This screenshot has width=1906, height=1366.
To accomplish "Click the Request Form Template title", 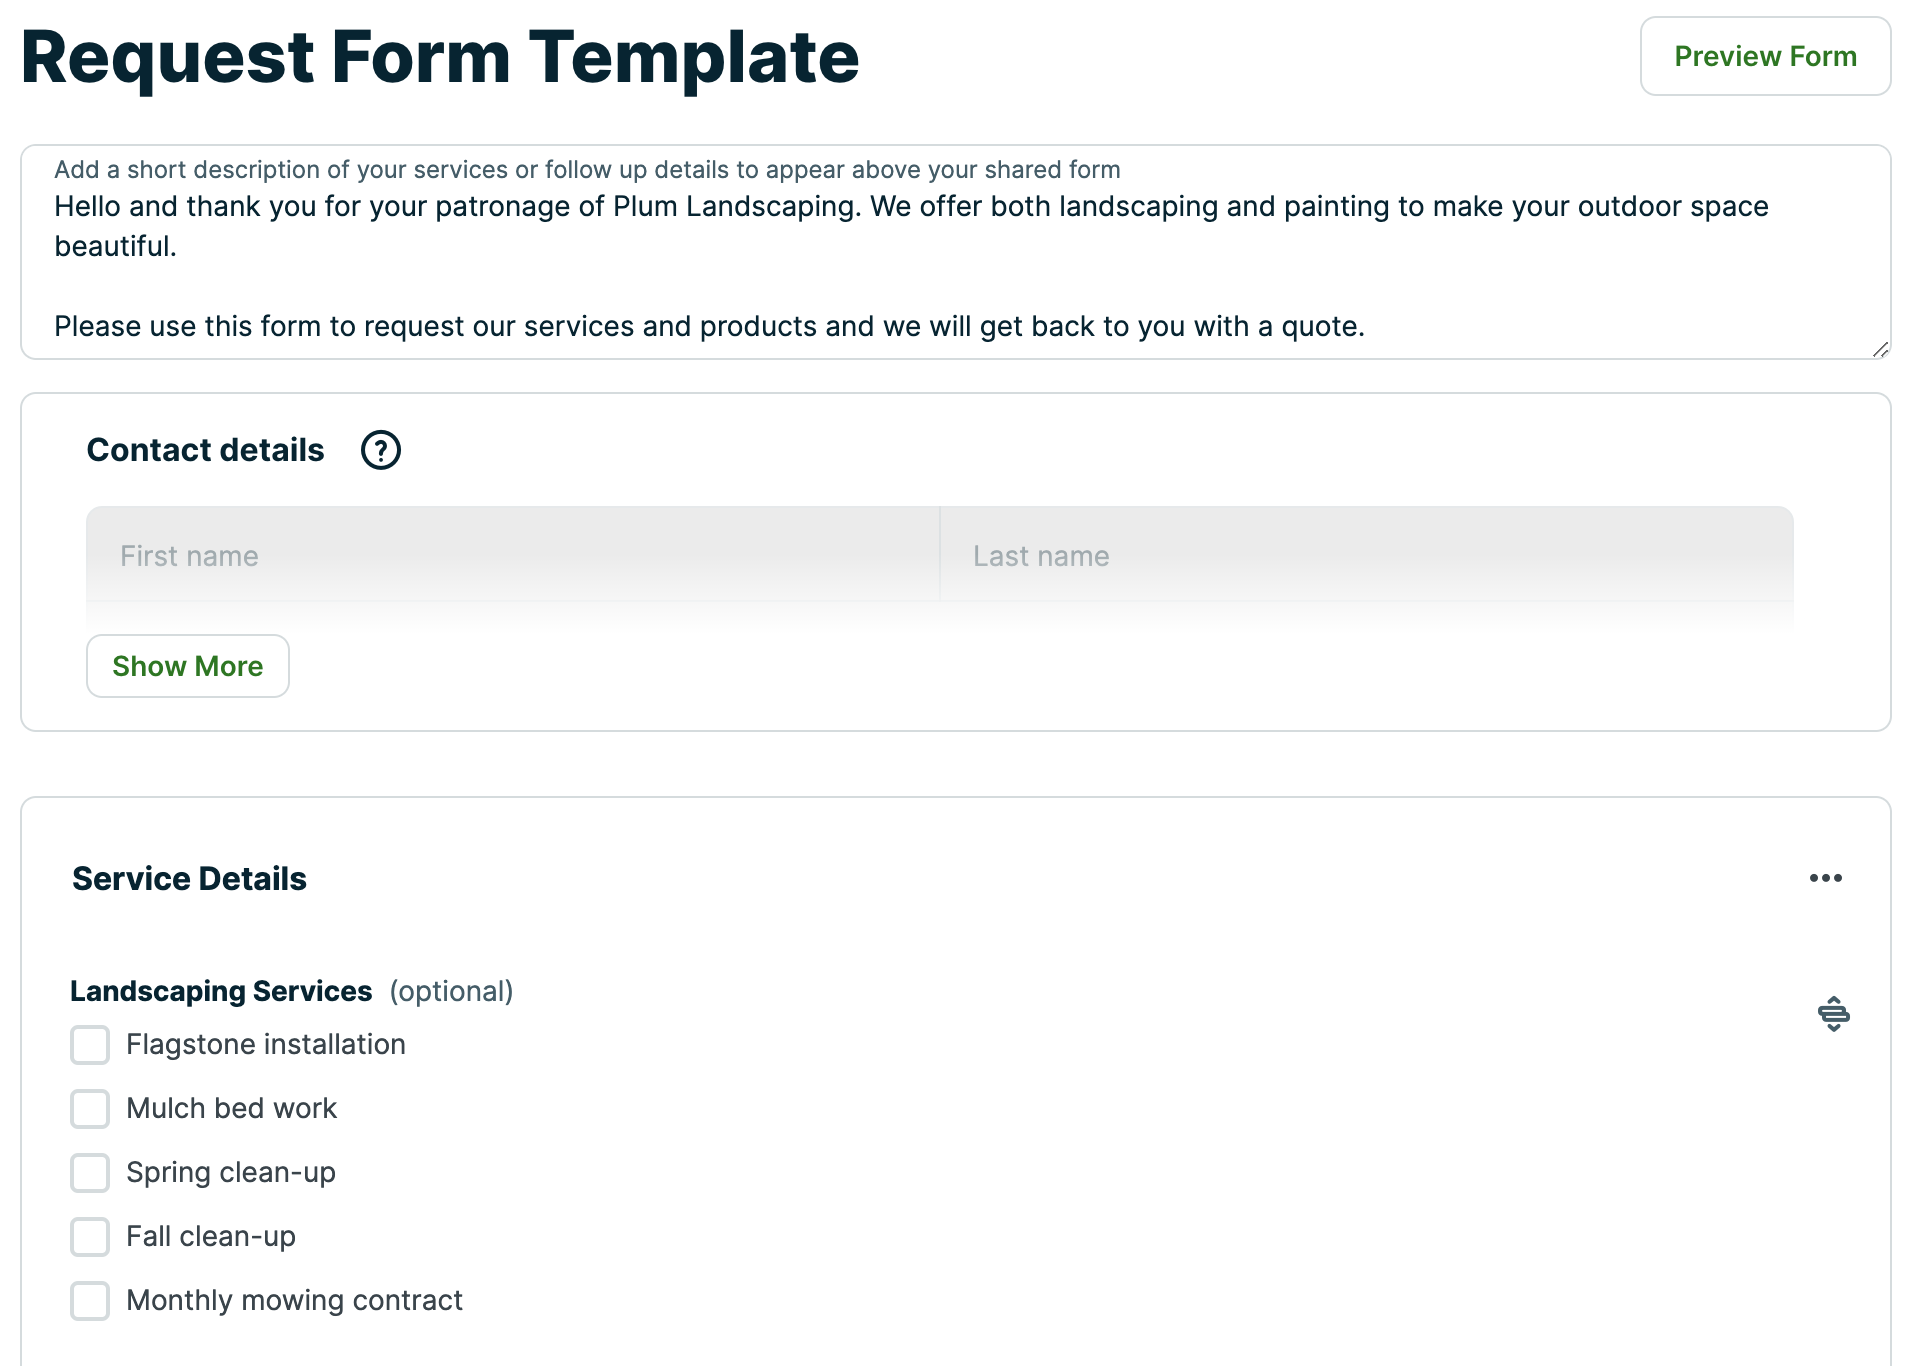I will pos(440,58).
